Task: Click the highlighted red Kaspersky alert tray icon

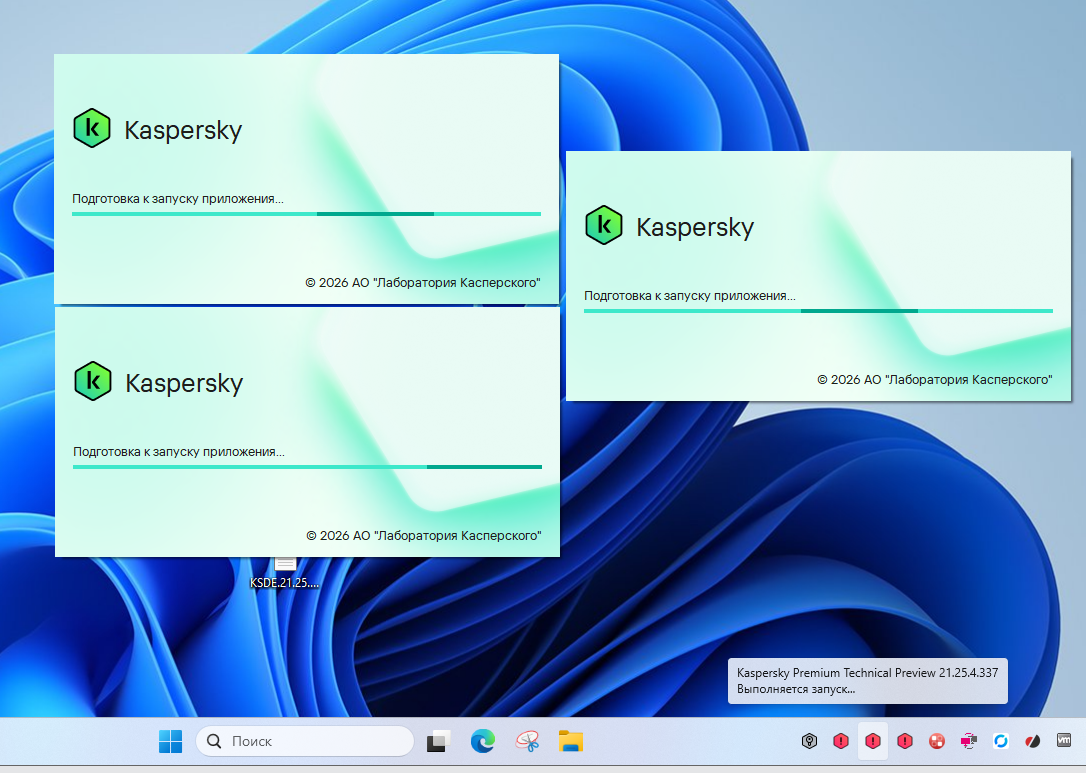Action: [873, 741]
